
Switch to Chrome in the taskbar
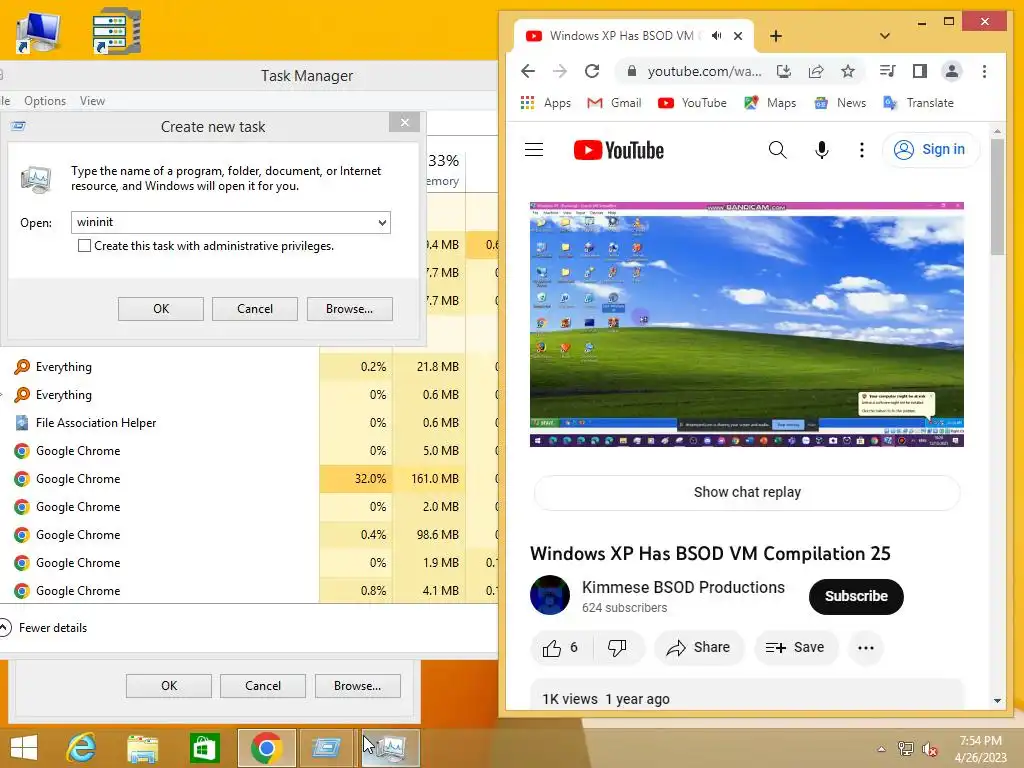(x=266, y=748)
